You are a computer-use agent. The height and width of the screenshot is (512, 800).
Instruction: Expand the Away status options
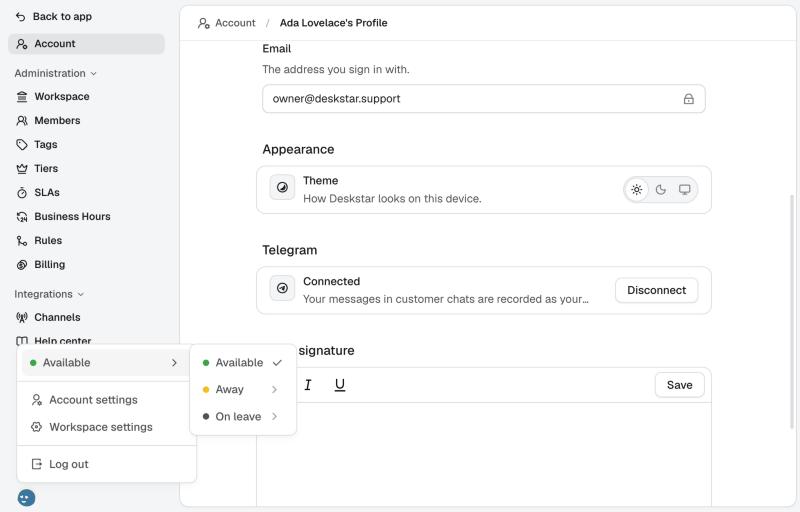pyautogui.click(x=243, y=390)
